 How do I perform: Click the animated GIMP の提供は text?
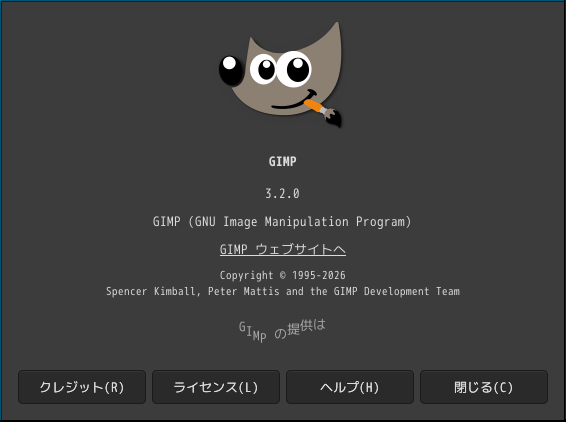click(282, 330)
